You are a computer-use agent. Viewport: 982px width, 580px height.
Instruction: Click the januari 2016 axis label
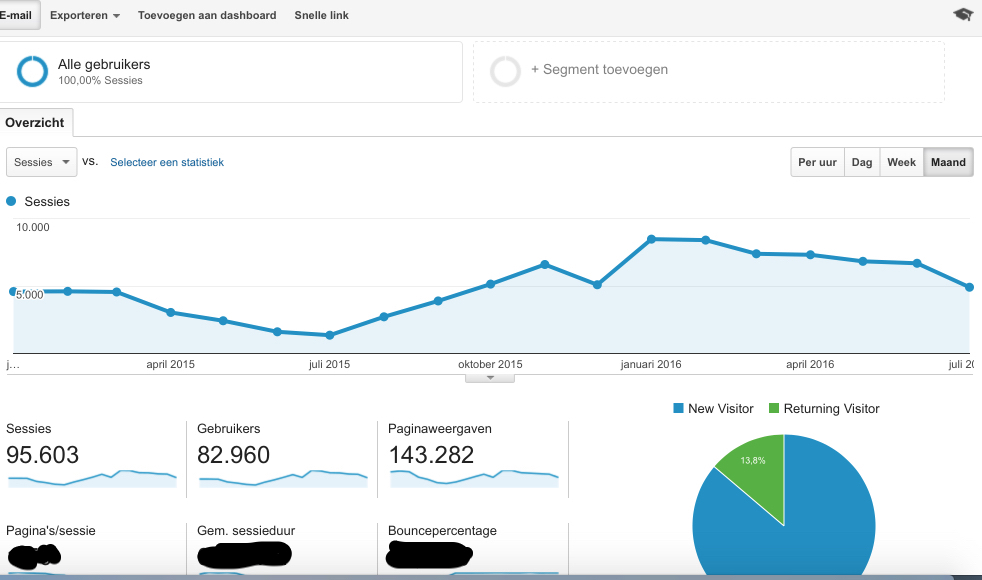651,364
